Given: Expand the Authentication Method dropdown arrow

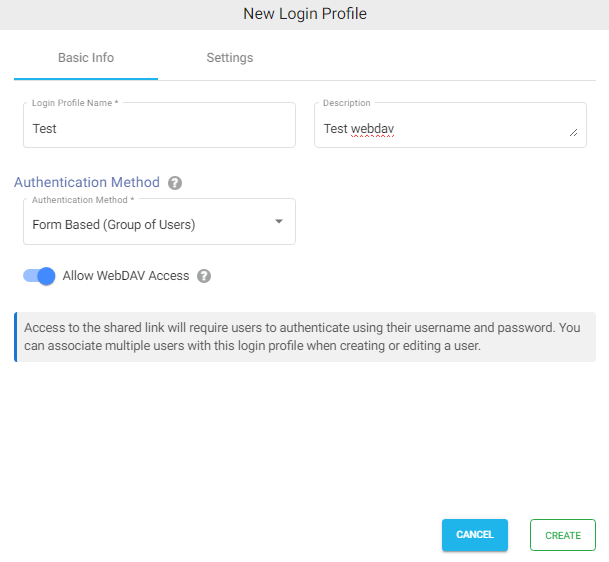Looking at the screenshot, I should coord(279,222).
